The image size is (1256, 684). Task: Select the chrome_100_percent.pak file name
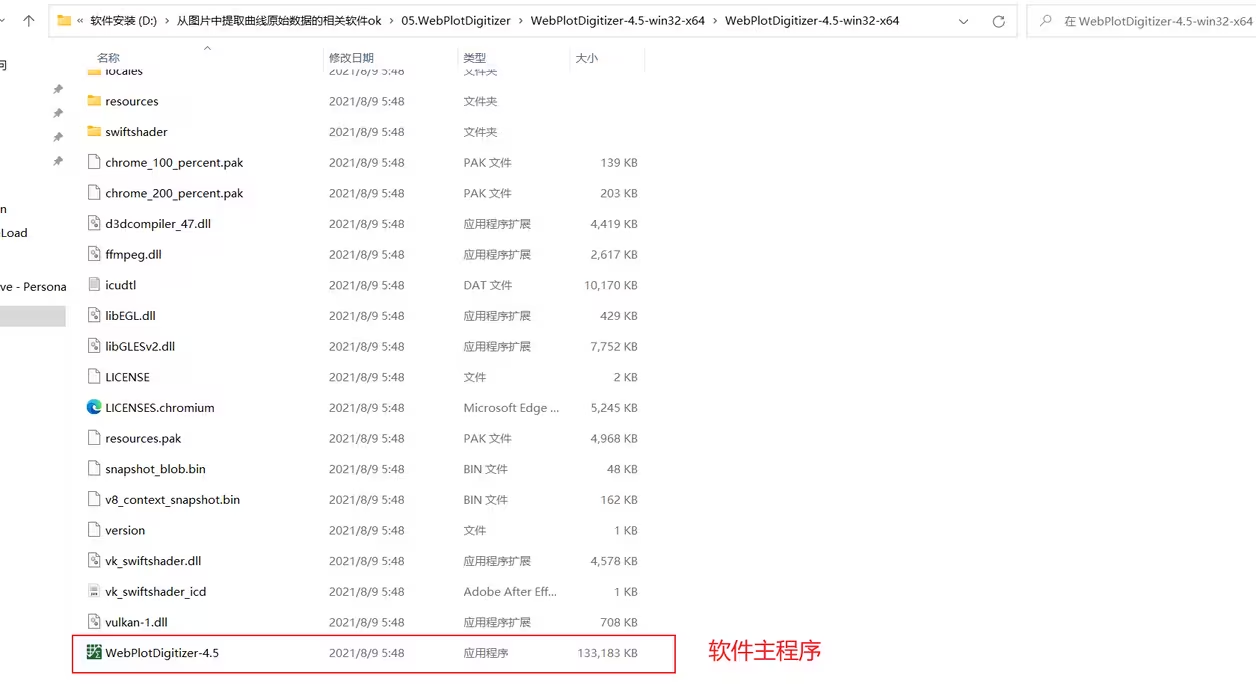point(174,162)
